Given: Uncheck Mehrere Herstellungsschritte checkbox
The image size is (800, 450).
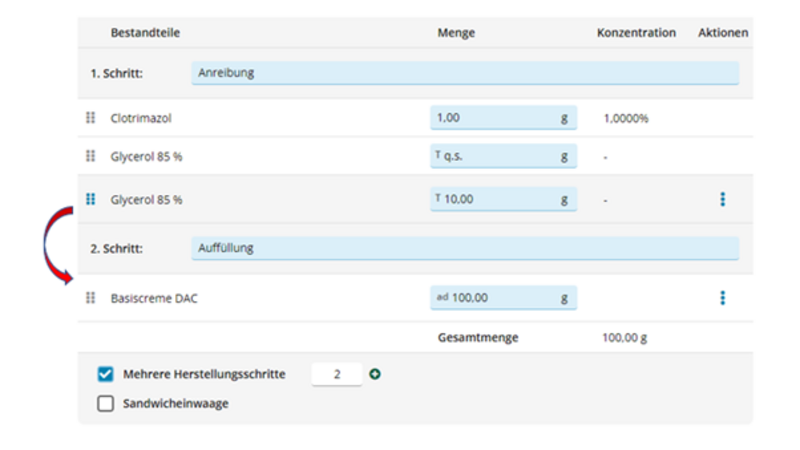Looking at the screenshot, I should pyautogui.click(x=106, y=374).
